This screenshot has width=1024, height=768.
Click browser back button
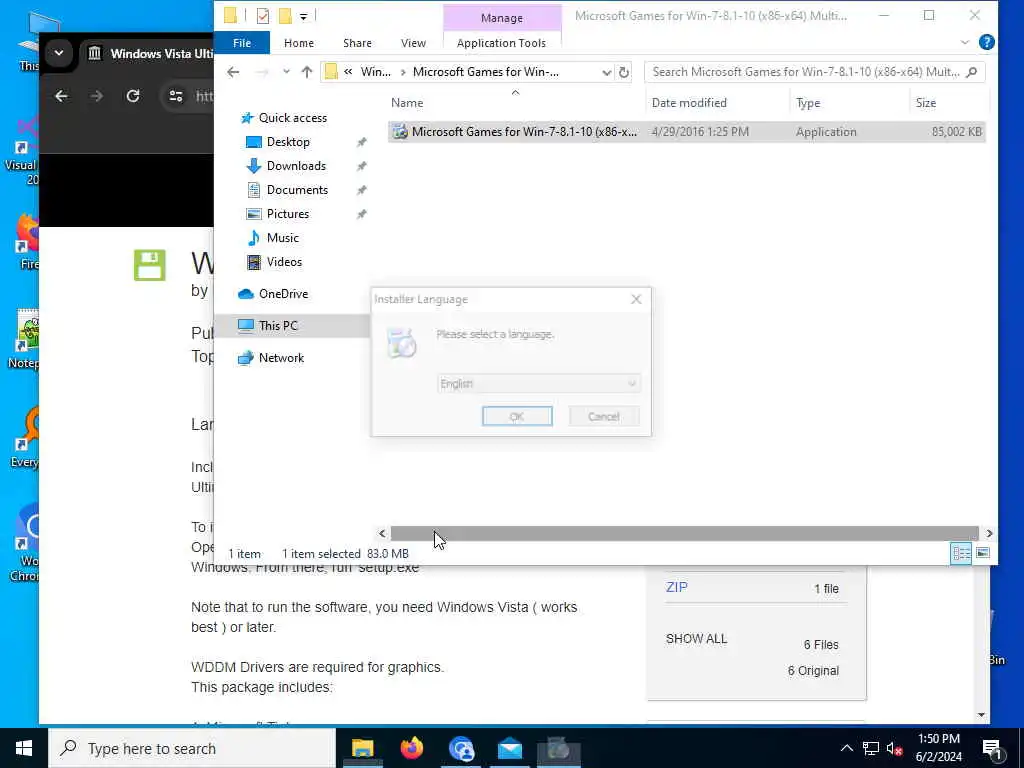click(x=61, y=97)
